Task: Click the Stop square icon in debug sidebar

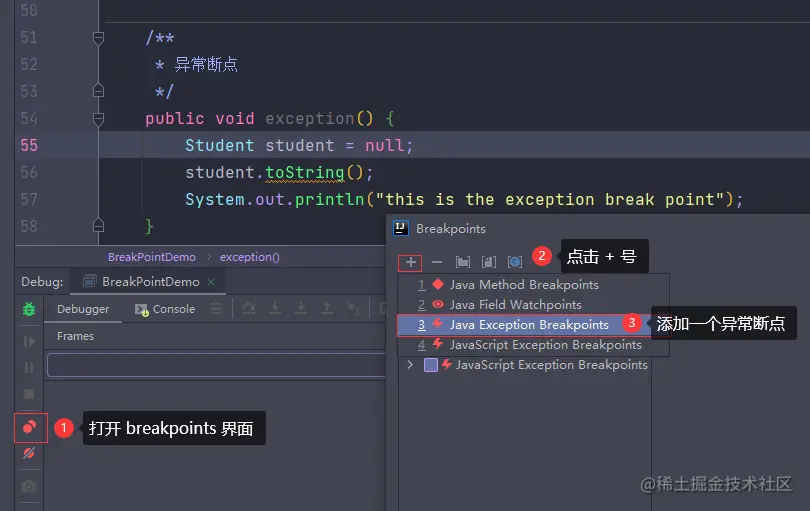Action: [x=29, y=394]
